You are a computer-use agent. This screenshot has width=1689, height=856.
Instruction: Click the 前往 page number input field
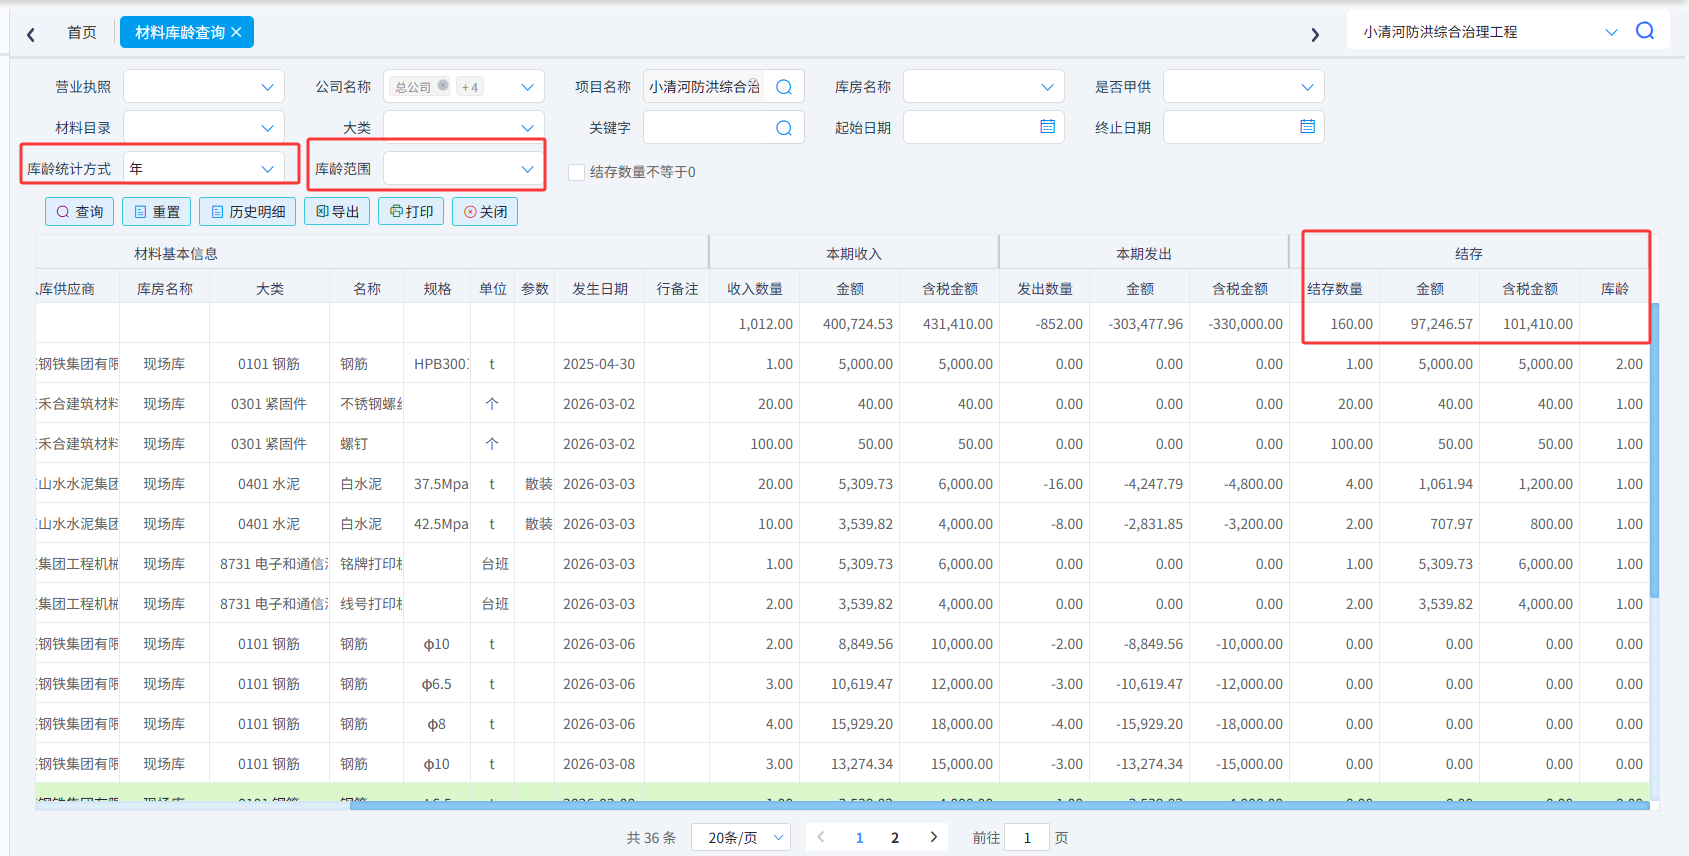[1027, 837]
